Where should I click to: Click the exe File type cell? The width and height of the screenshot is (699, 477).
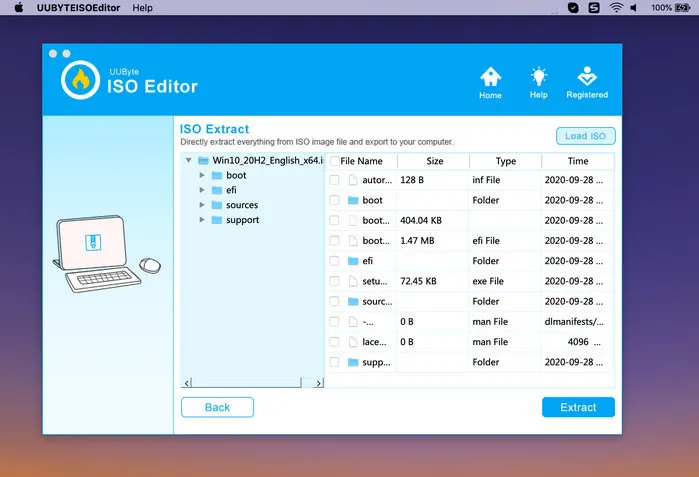[x=488, y=281]
